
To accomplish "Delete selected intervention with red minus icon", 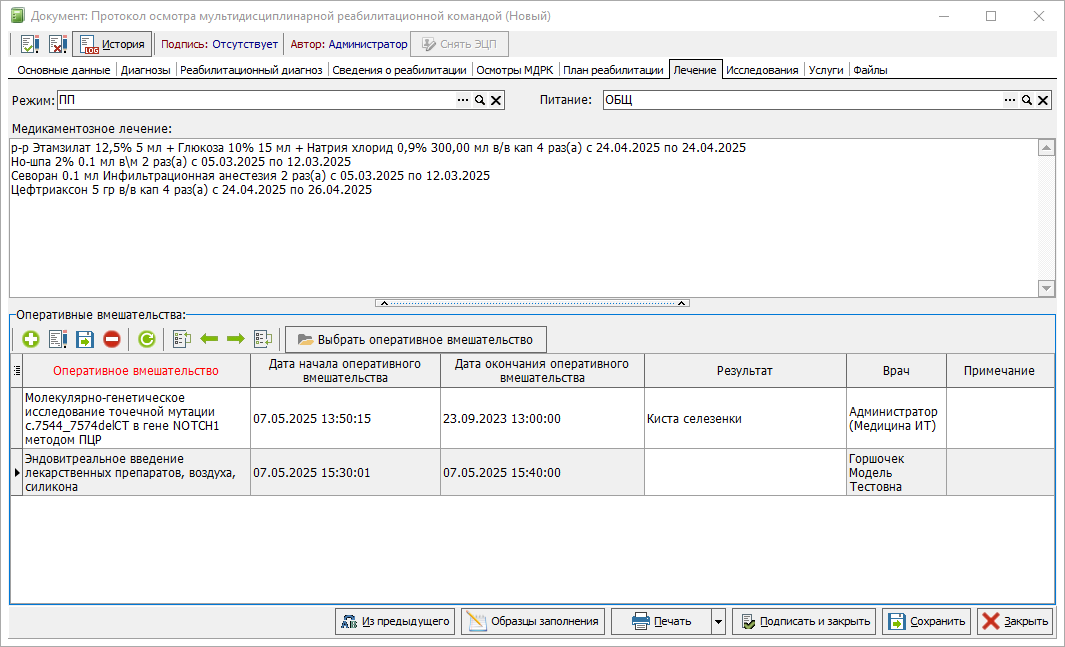I will [112, 339].
